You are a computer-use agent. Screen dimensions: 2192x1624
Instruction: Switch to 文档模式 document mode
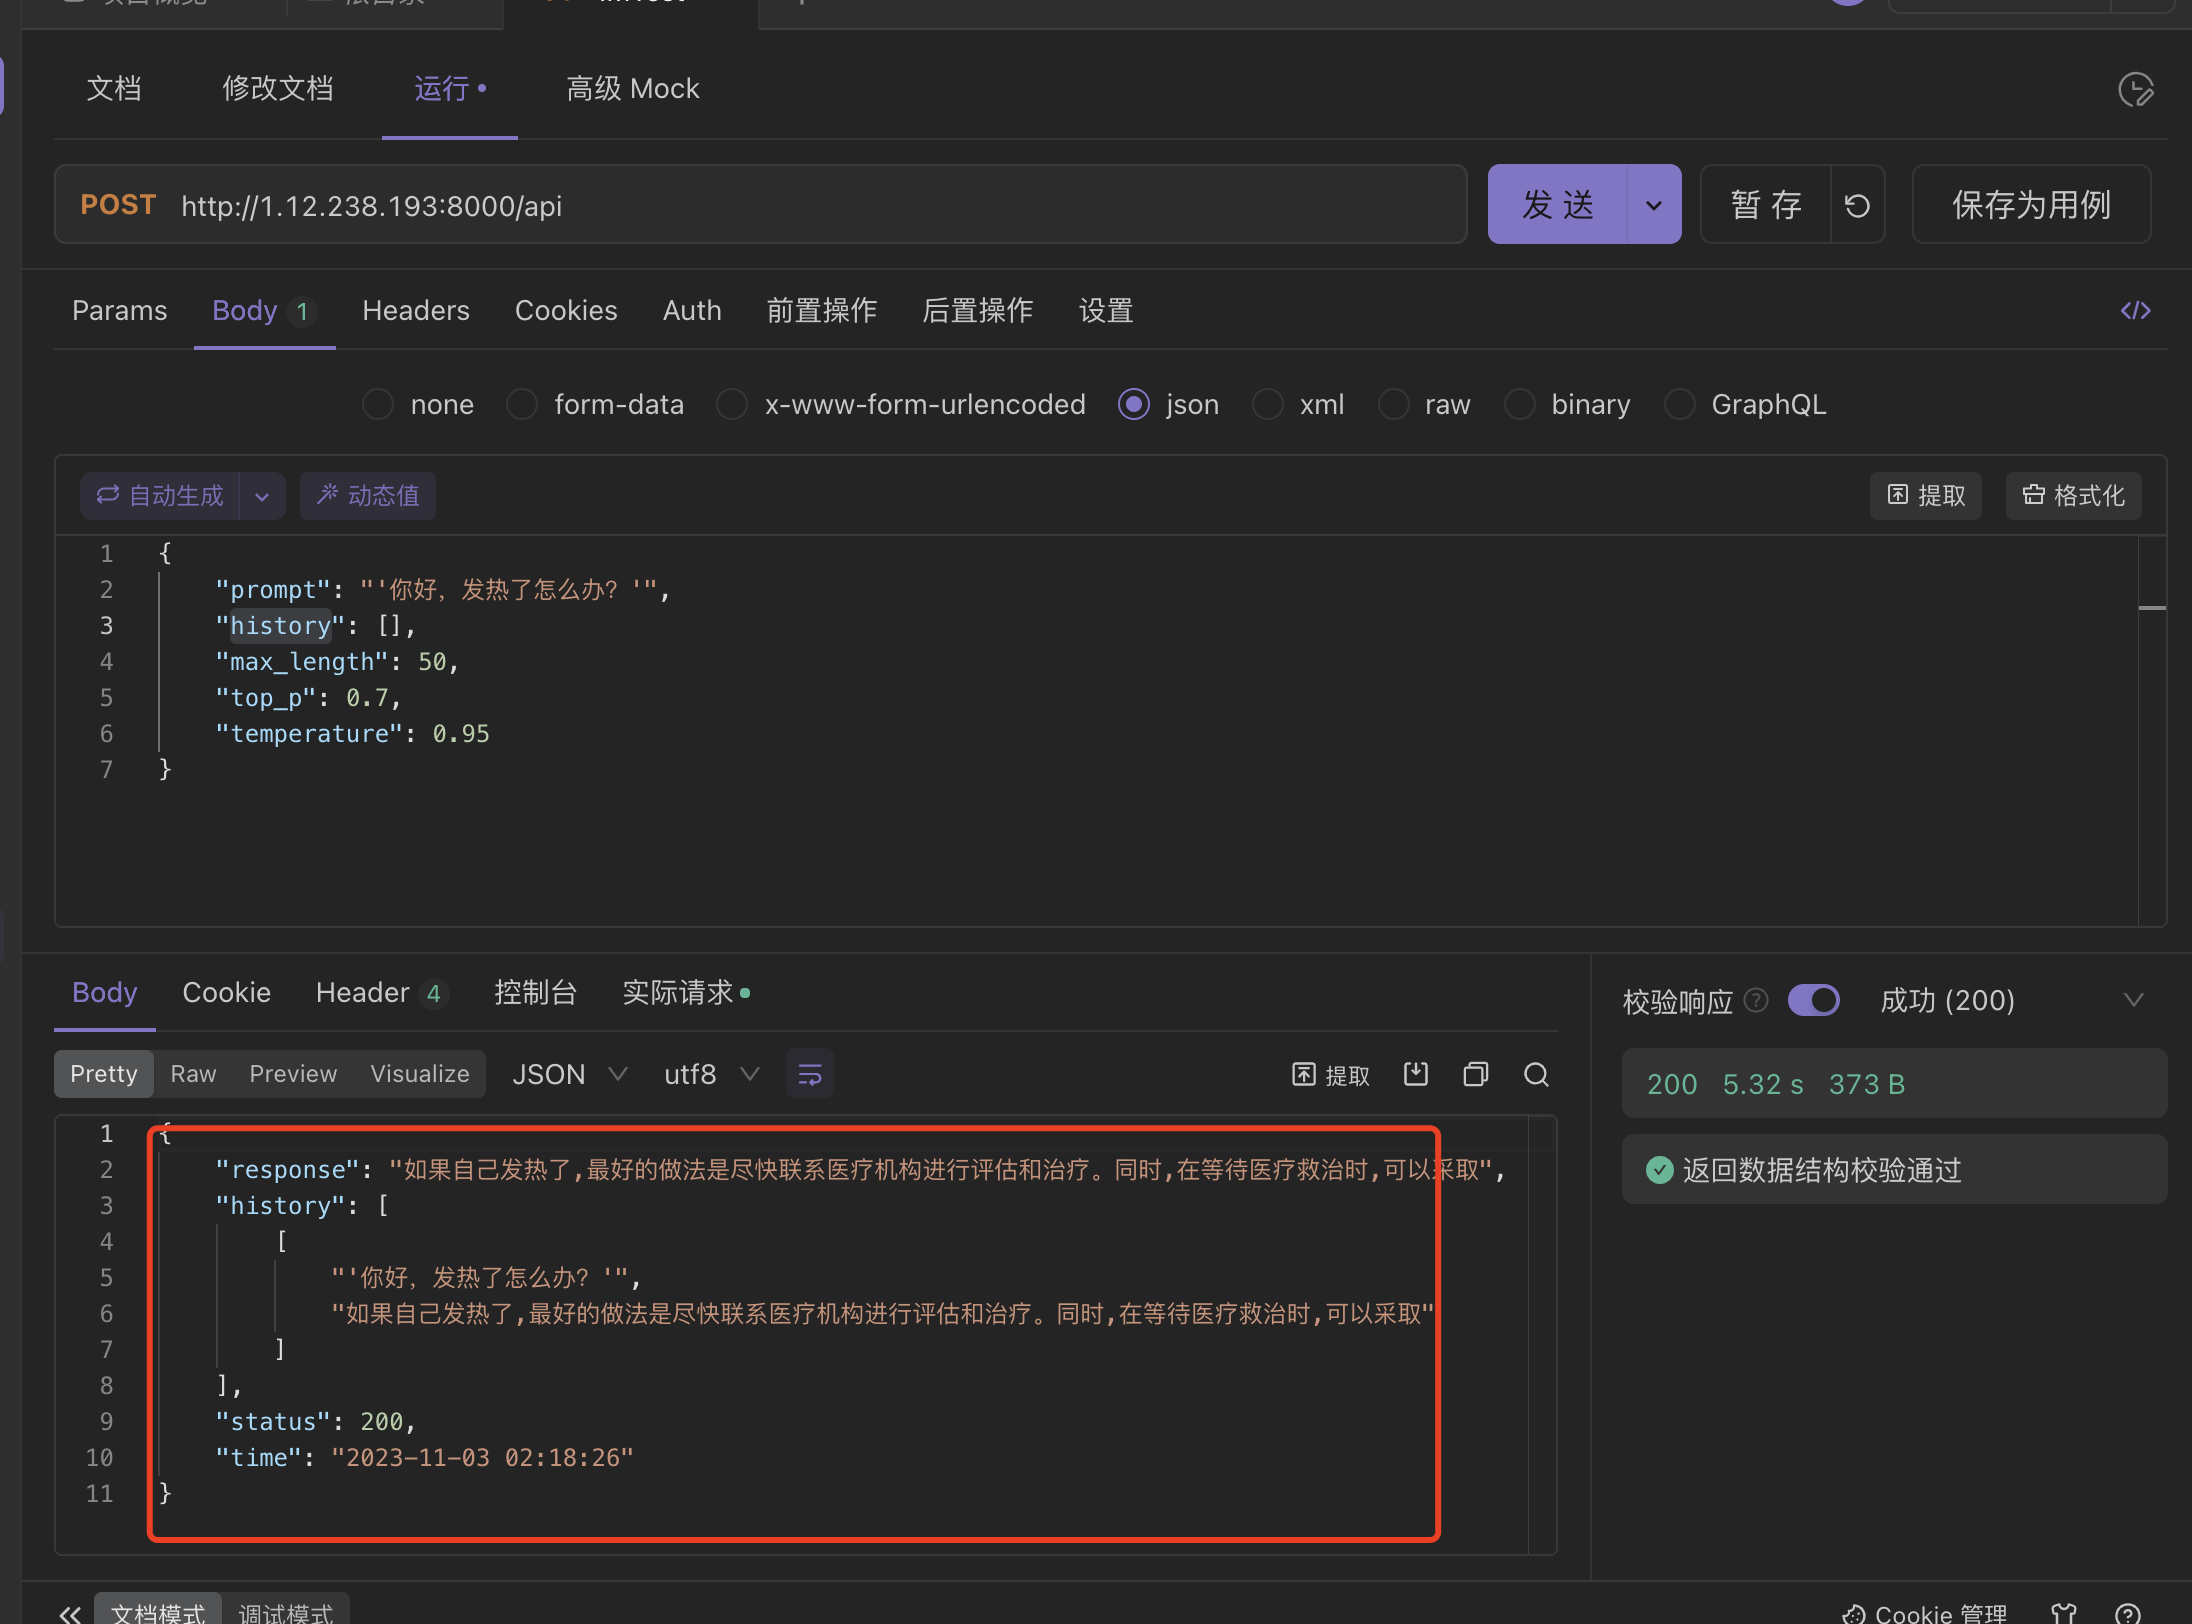point(158,1612)
